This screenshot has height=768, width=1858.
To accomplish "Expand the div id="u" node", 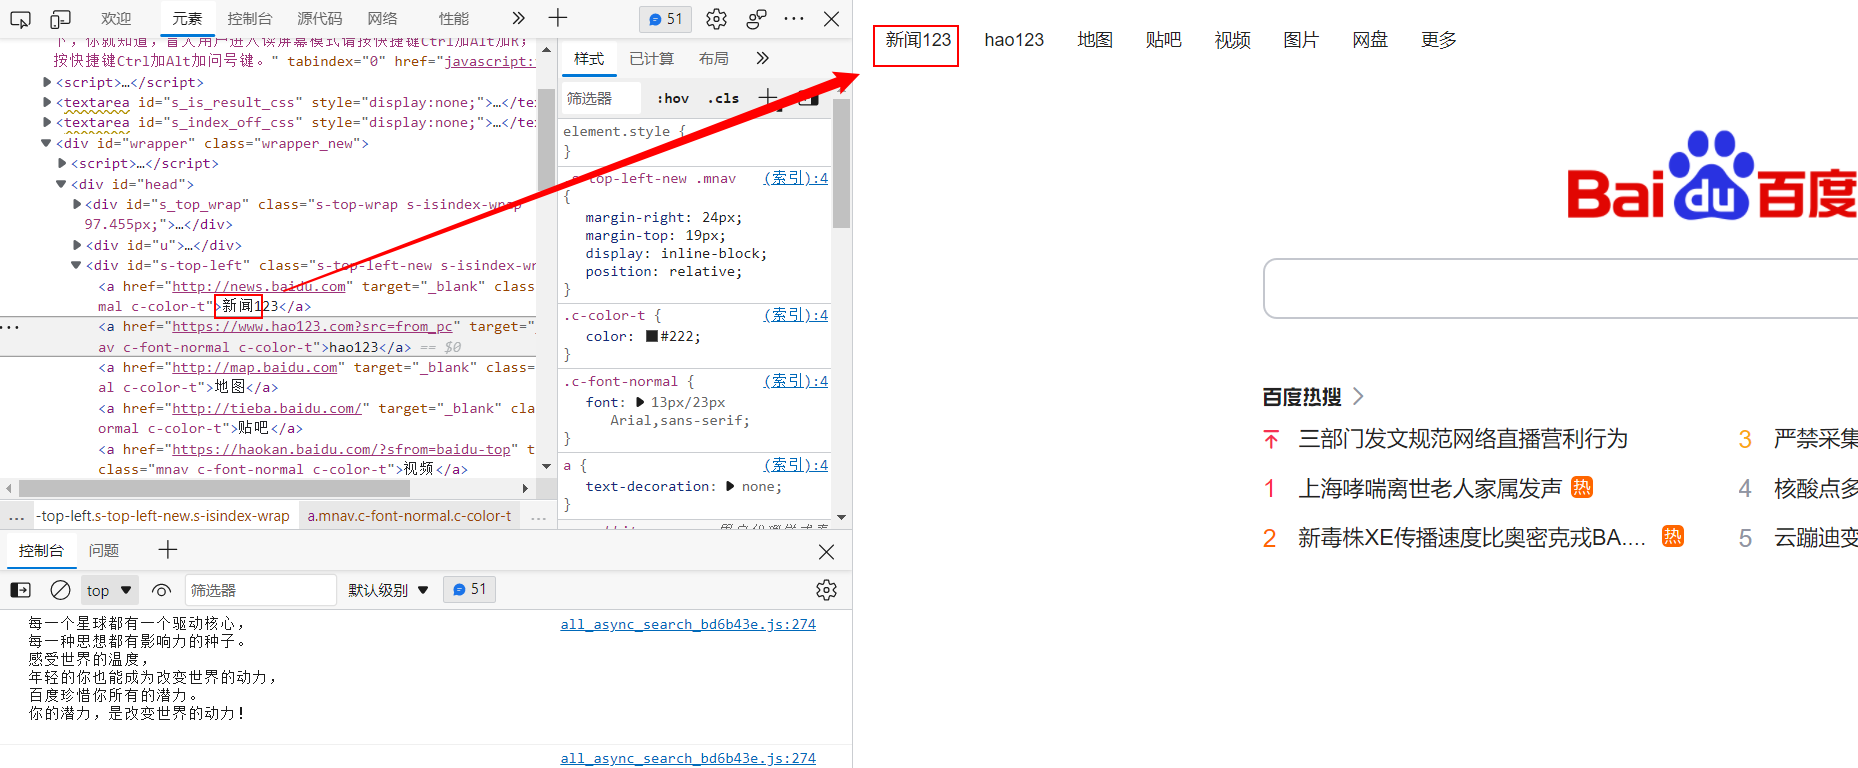I will (x=77, y=245).
